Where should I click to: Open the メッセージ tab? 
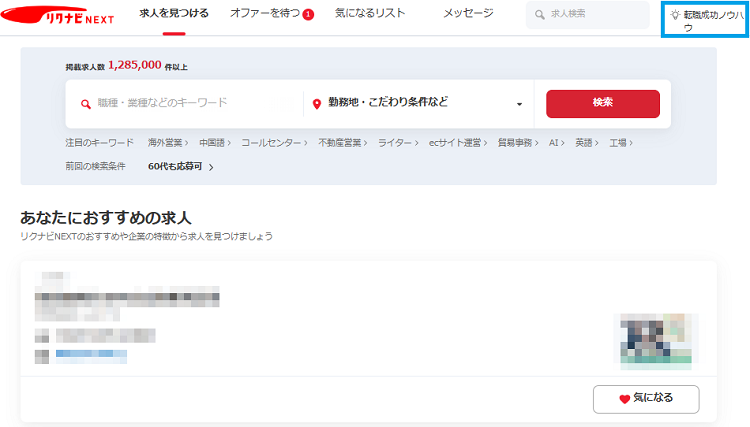click(x=468, y=15)
